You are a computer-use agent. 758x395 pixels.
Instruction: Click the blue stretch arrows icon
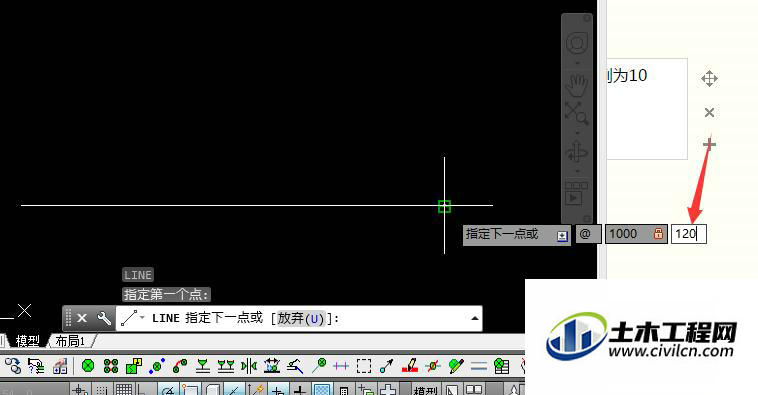272,366
